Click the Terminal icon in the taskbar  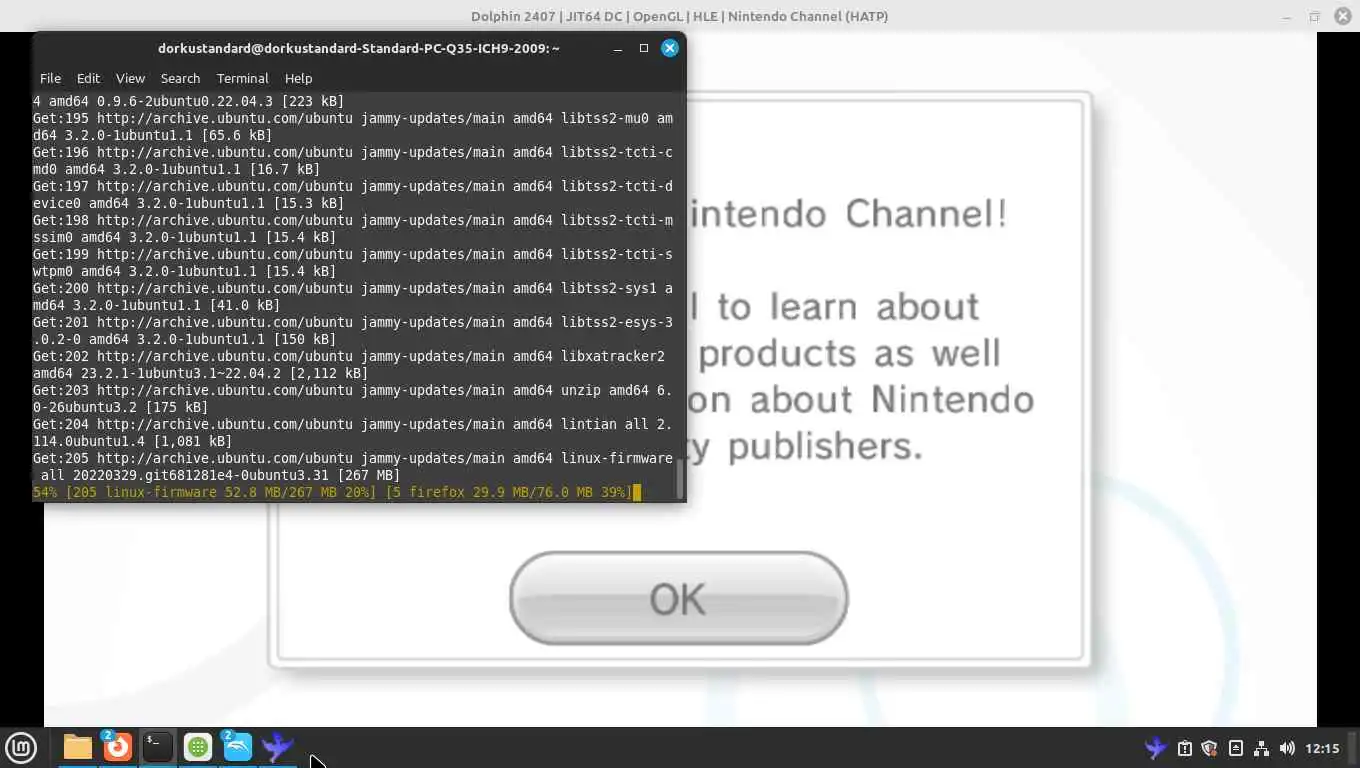coord(158,747)
